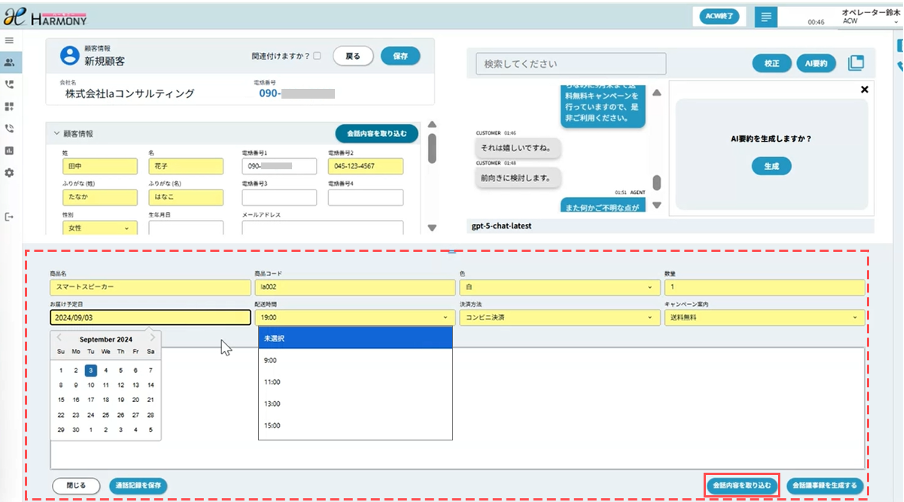Go to previous month in calendar
Screen dimensions: 904x502
click(59, 338)
